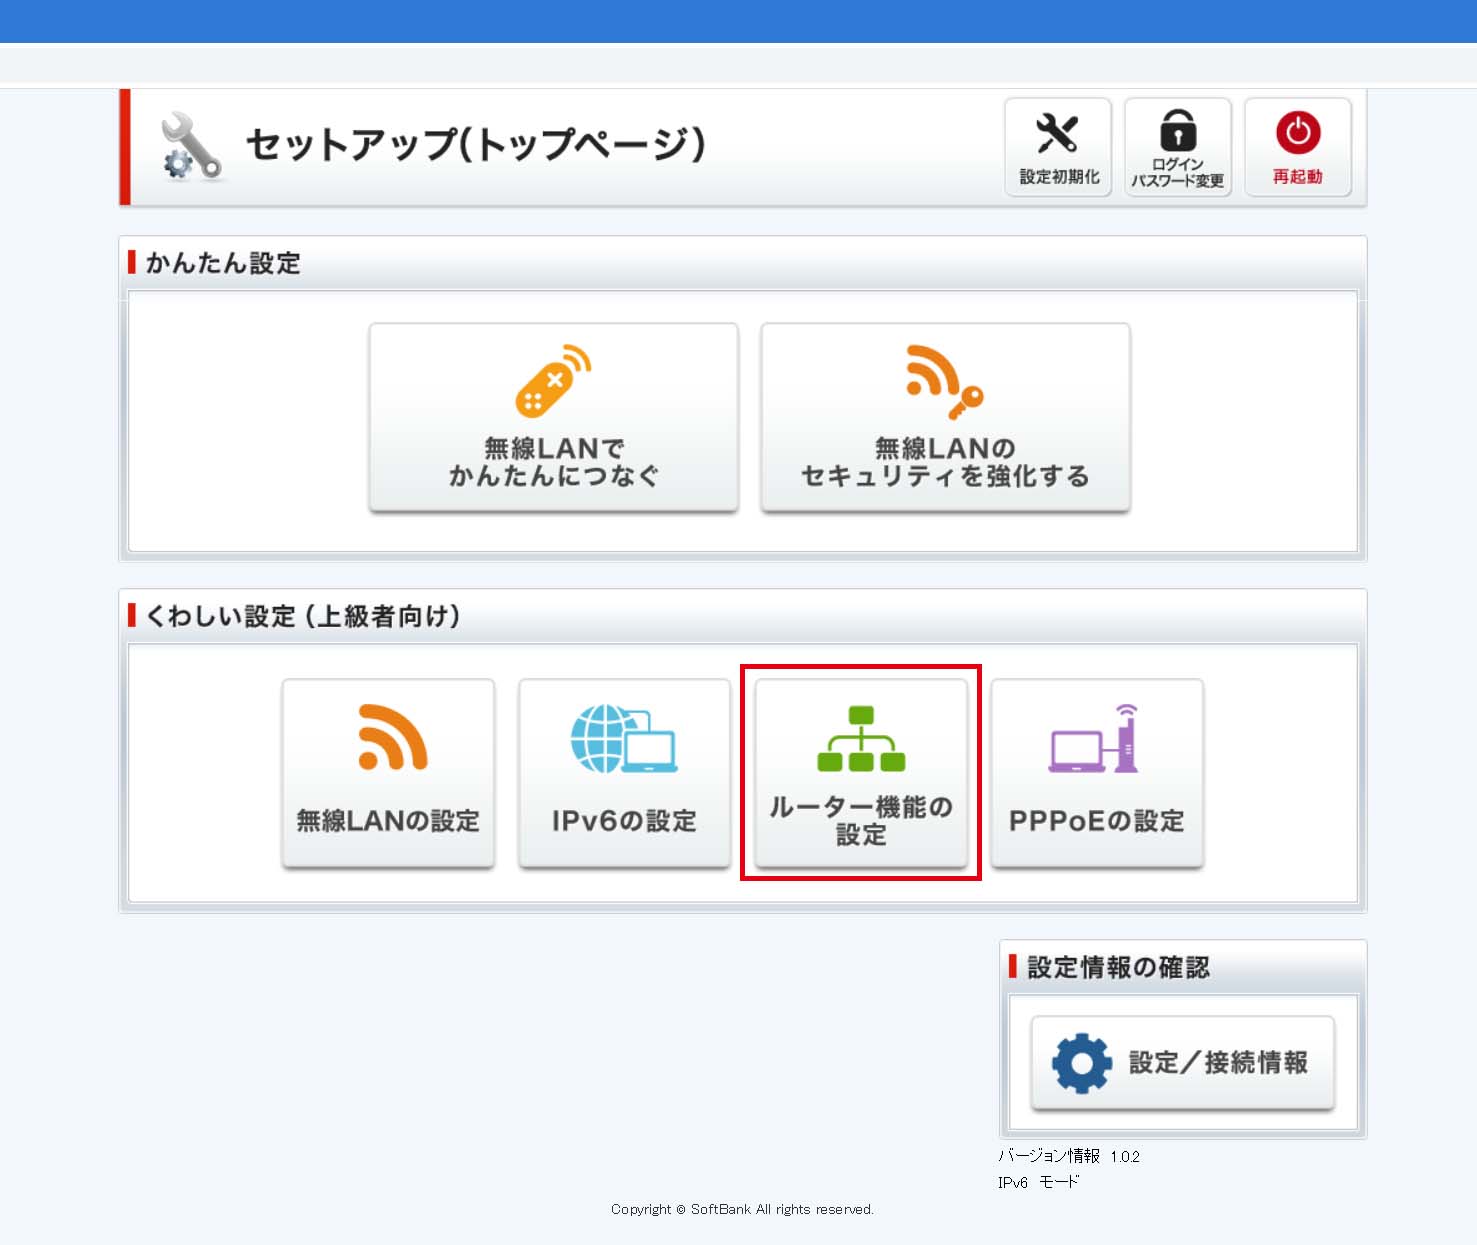Click the バージョン情報 1.0.2 text

1069,1156
